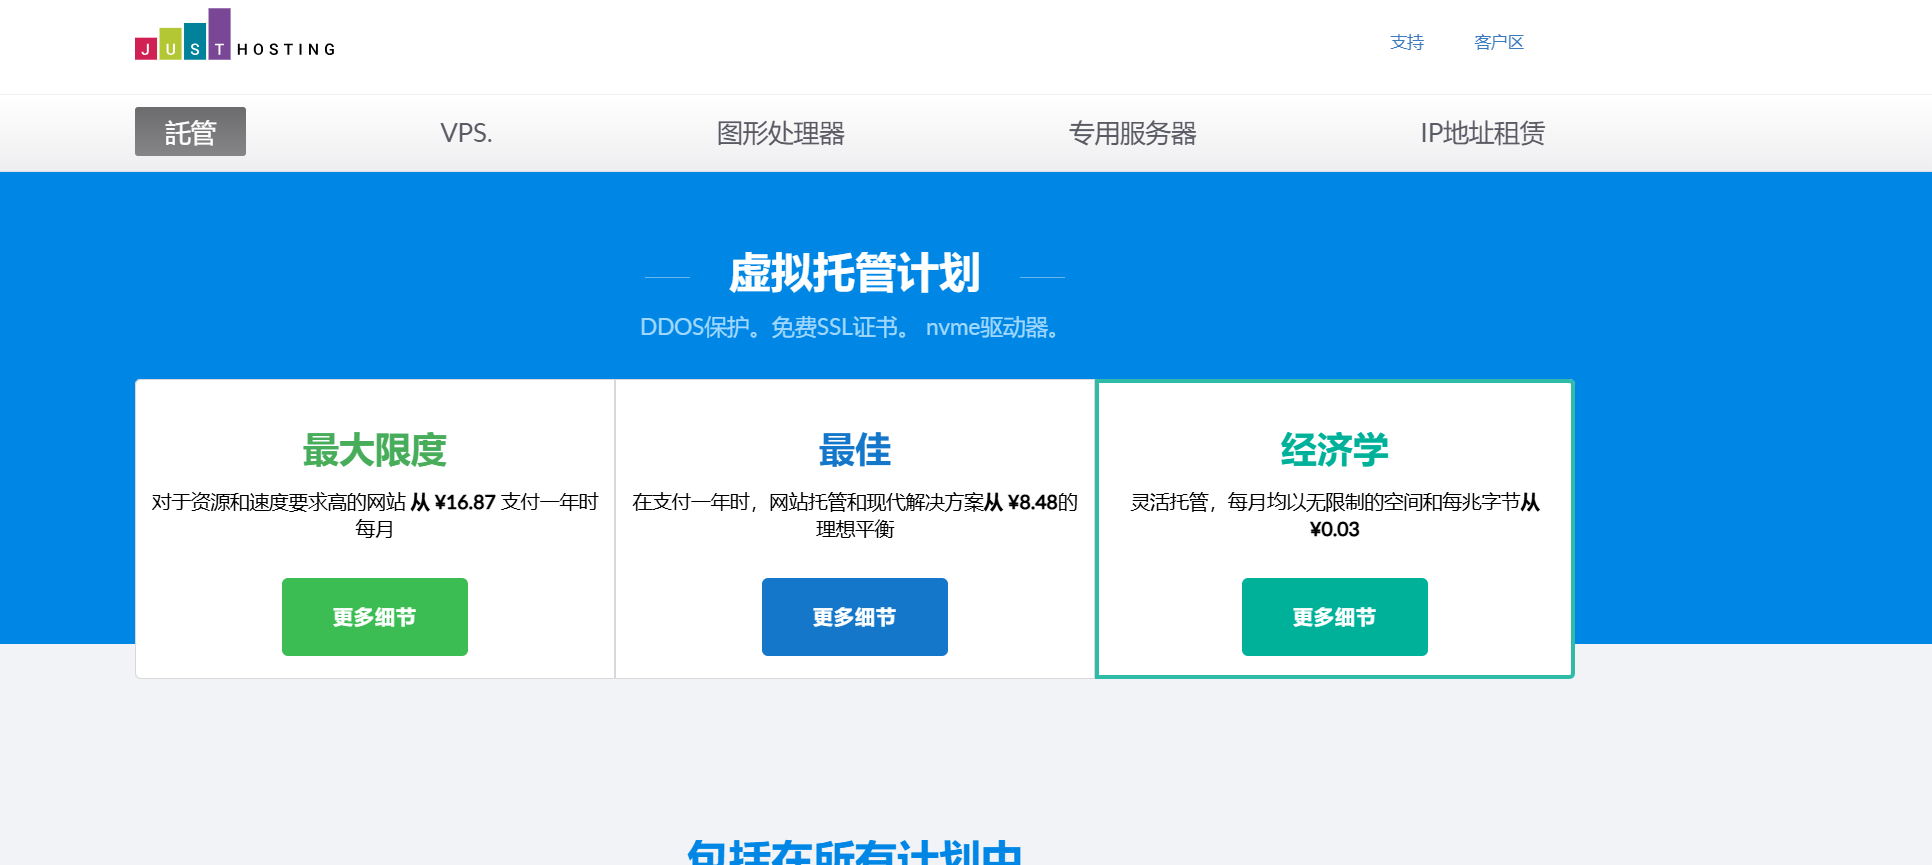Click the 包括在所有计划中 section heading
1932x865 pixels.
pyautogui.click(x=854, y=852)
